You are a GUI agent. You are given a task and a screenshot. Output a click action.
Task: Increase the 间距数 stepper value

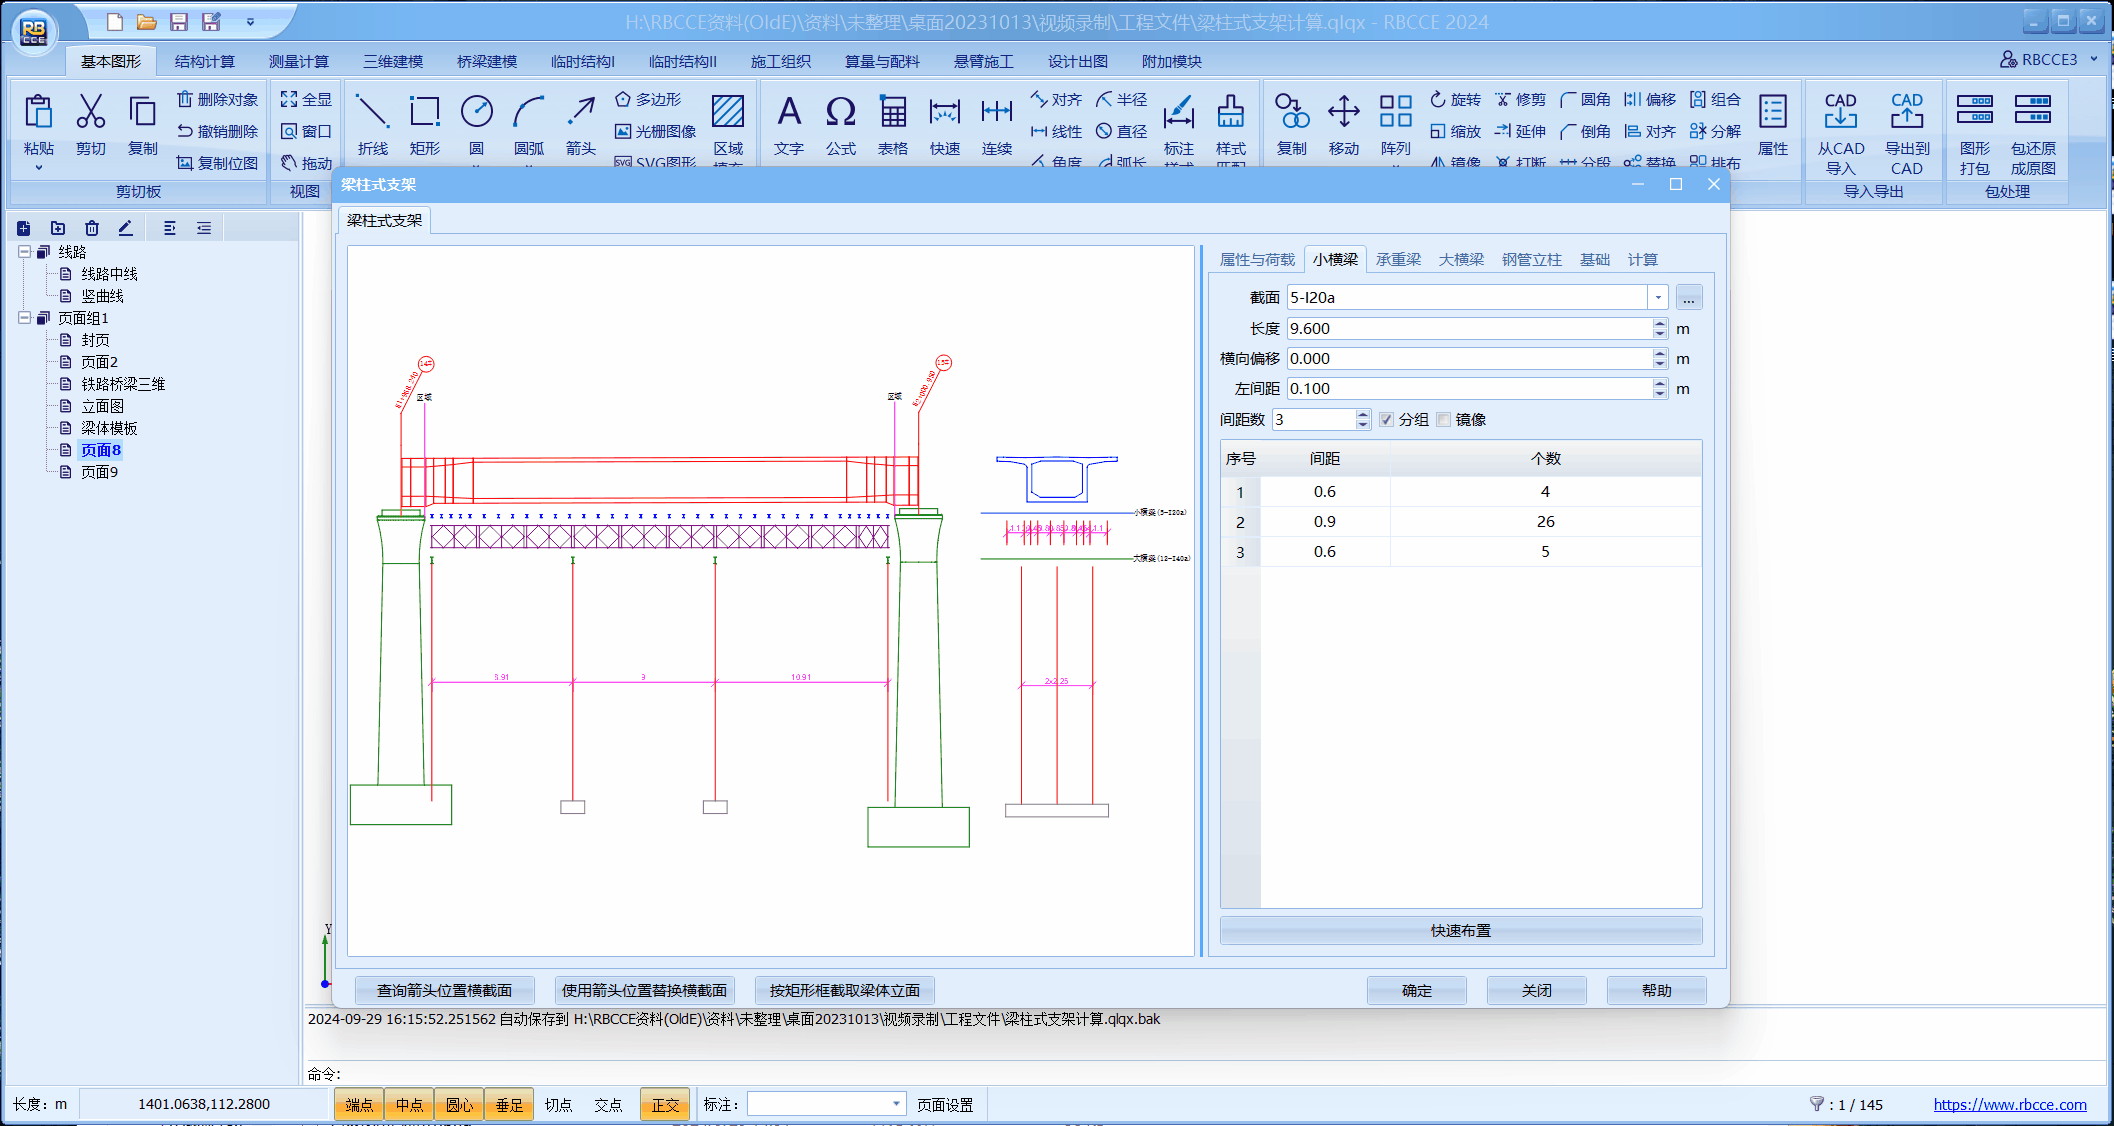point(1363,415)
